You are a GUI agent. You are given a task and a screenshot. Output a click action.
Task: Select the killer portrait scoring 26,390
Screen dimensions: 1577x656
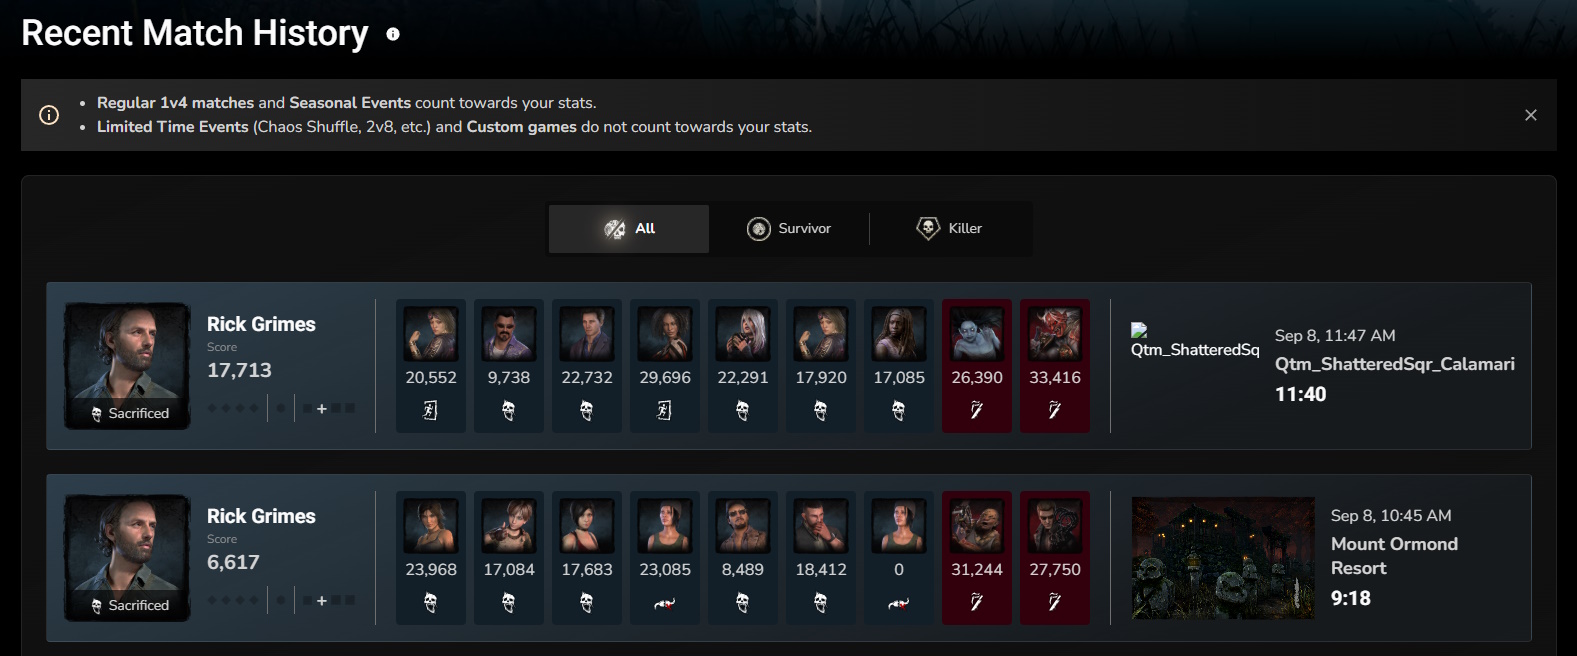977,333
